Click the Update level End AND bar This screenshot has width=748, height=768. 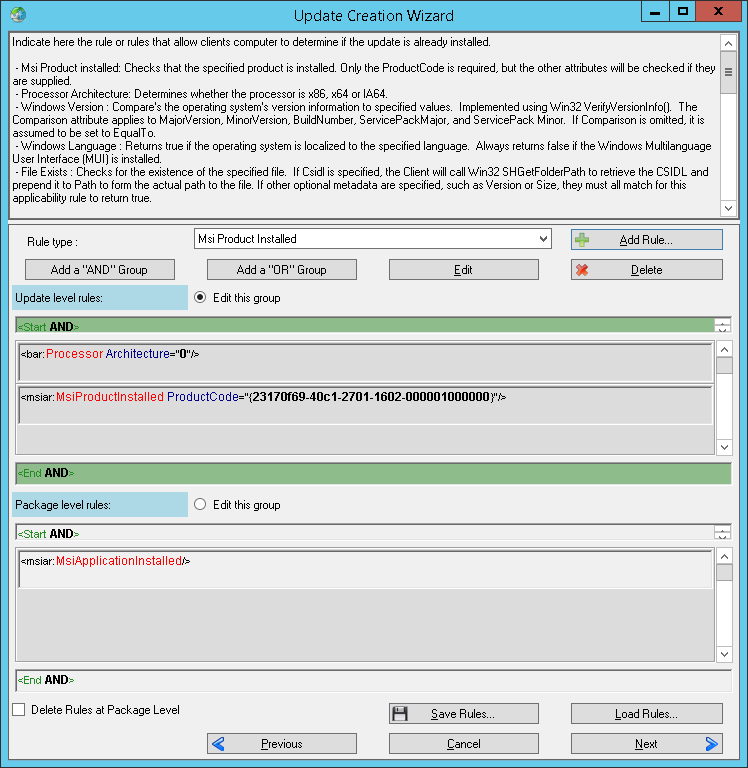coord(373,473)
